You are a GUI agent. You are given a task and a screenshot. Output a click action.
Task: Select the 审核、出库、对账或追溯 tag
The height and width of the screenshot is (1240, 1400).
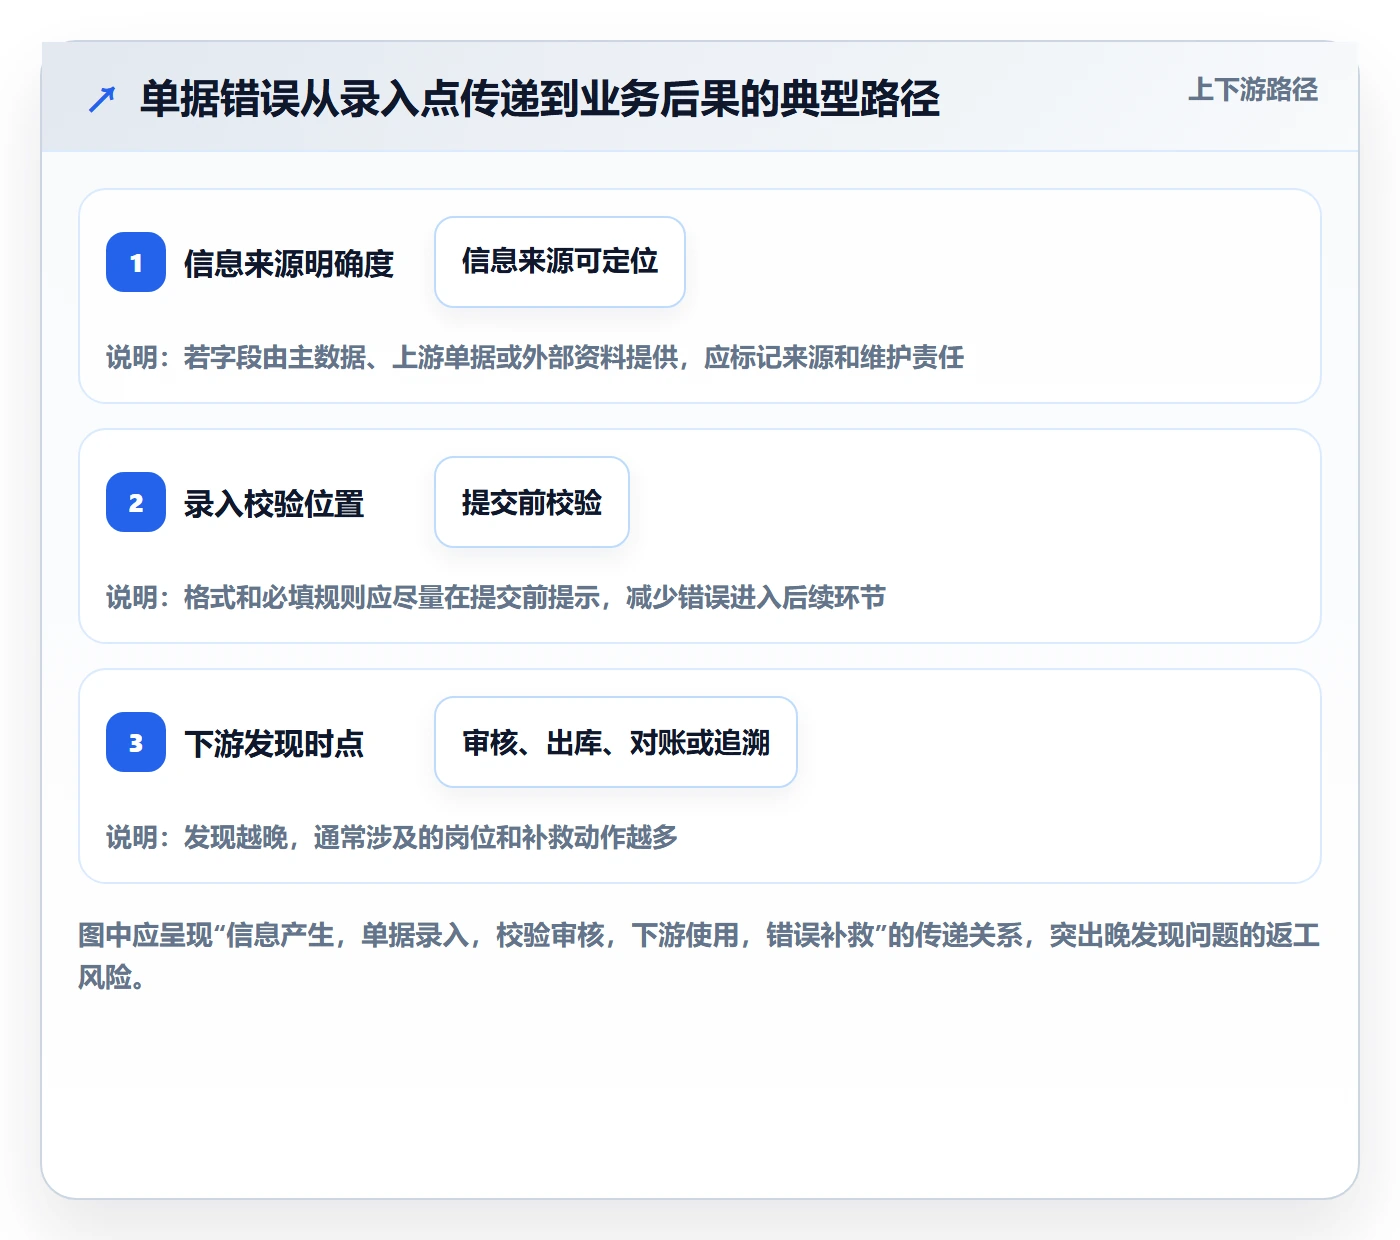click(616, 742)
